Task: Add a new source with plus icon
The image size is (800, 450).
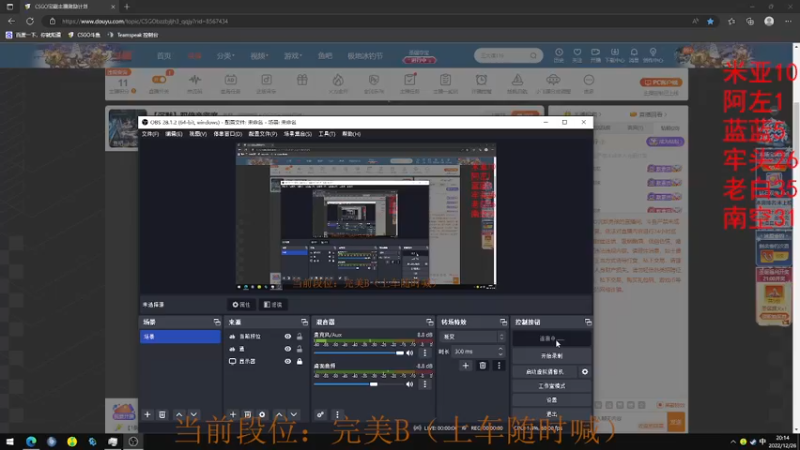Action: pyautogui.click(x=233, y=414)
